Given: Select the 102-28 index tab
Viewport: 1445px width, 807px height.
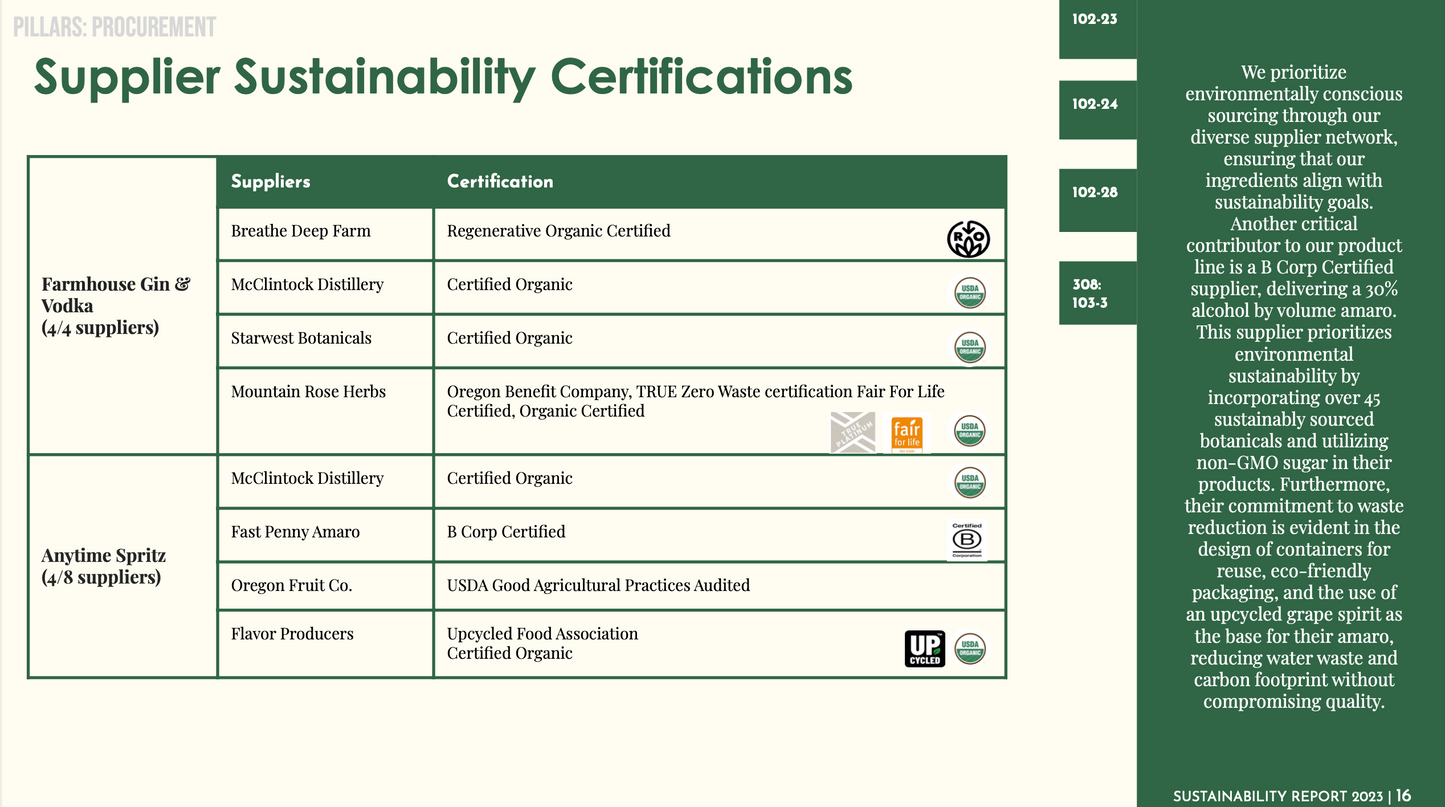Looking at the screenshot, I should (1097, 193).
